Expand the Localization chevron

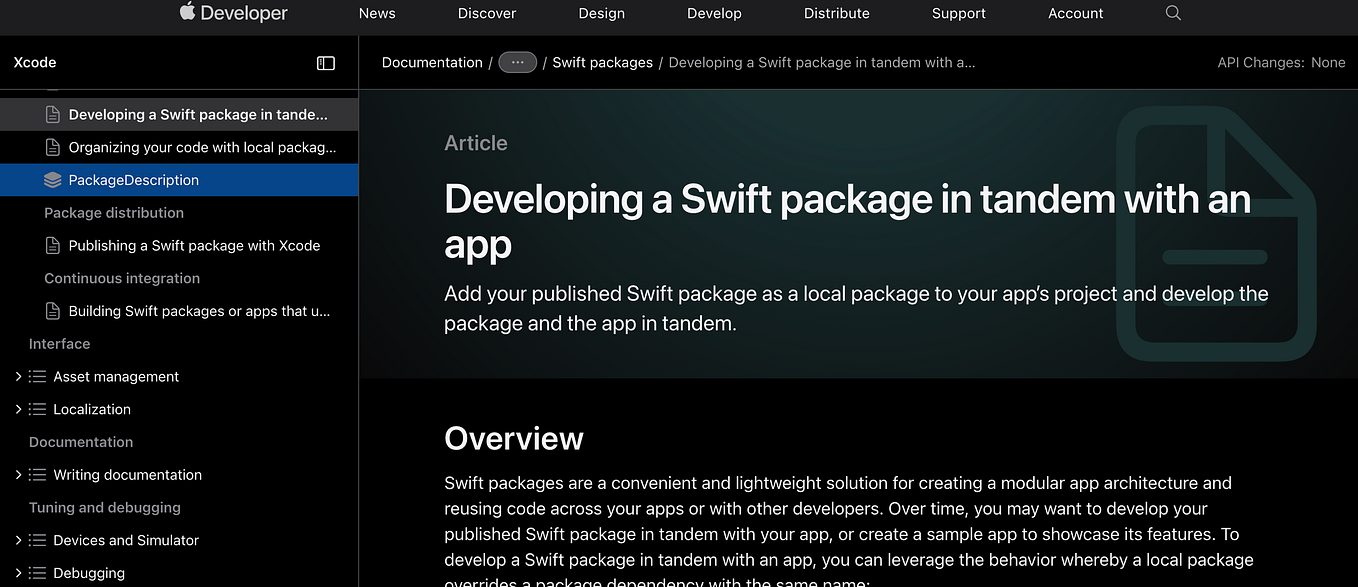pos(18,410)
